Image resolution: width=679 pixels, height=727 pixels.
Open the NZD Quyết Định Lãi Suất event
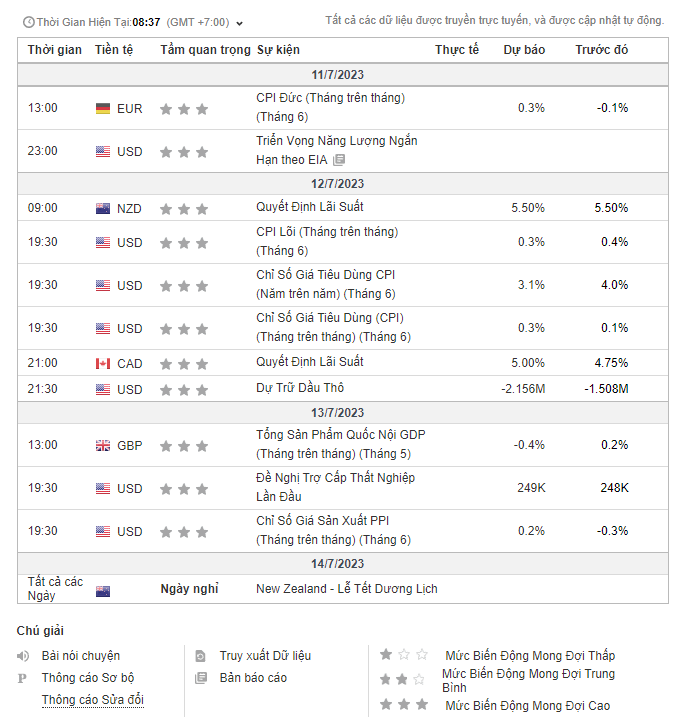point(310,207)
